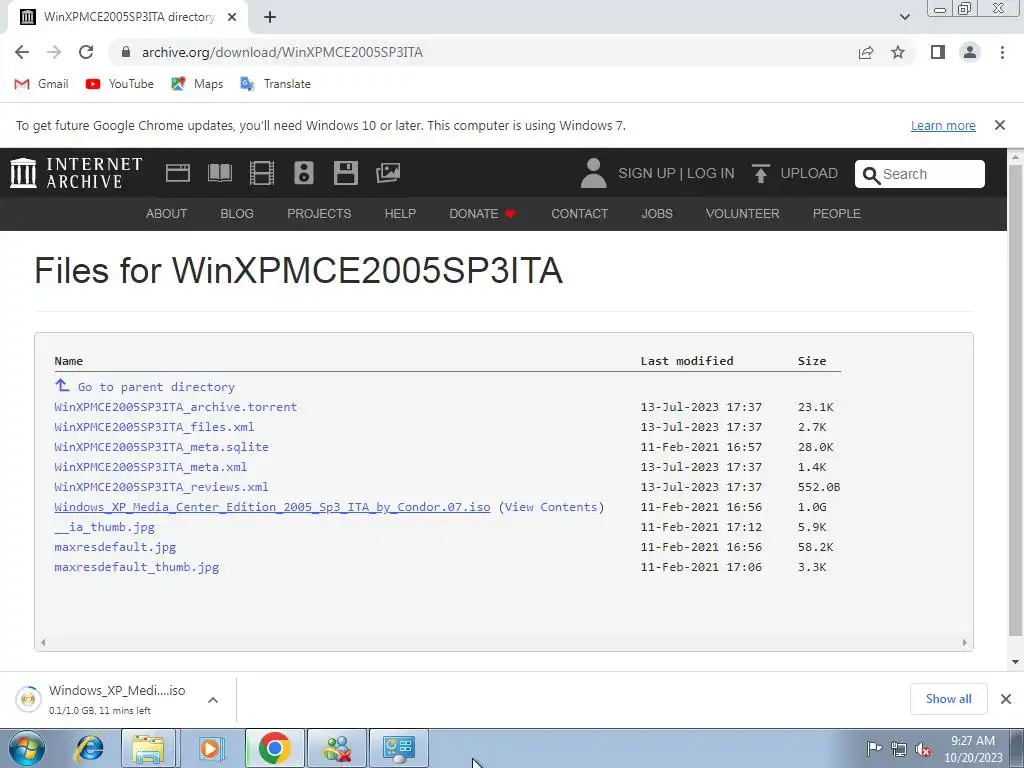This screenshot has width=1024, height=768.
Task: Open __ia_thumb.jpg file
Action: (104, 527)
